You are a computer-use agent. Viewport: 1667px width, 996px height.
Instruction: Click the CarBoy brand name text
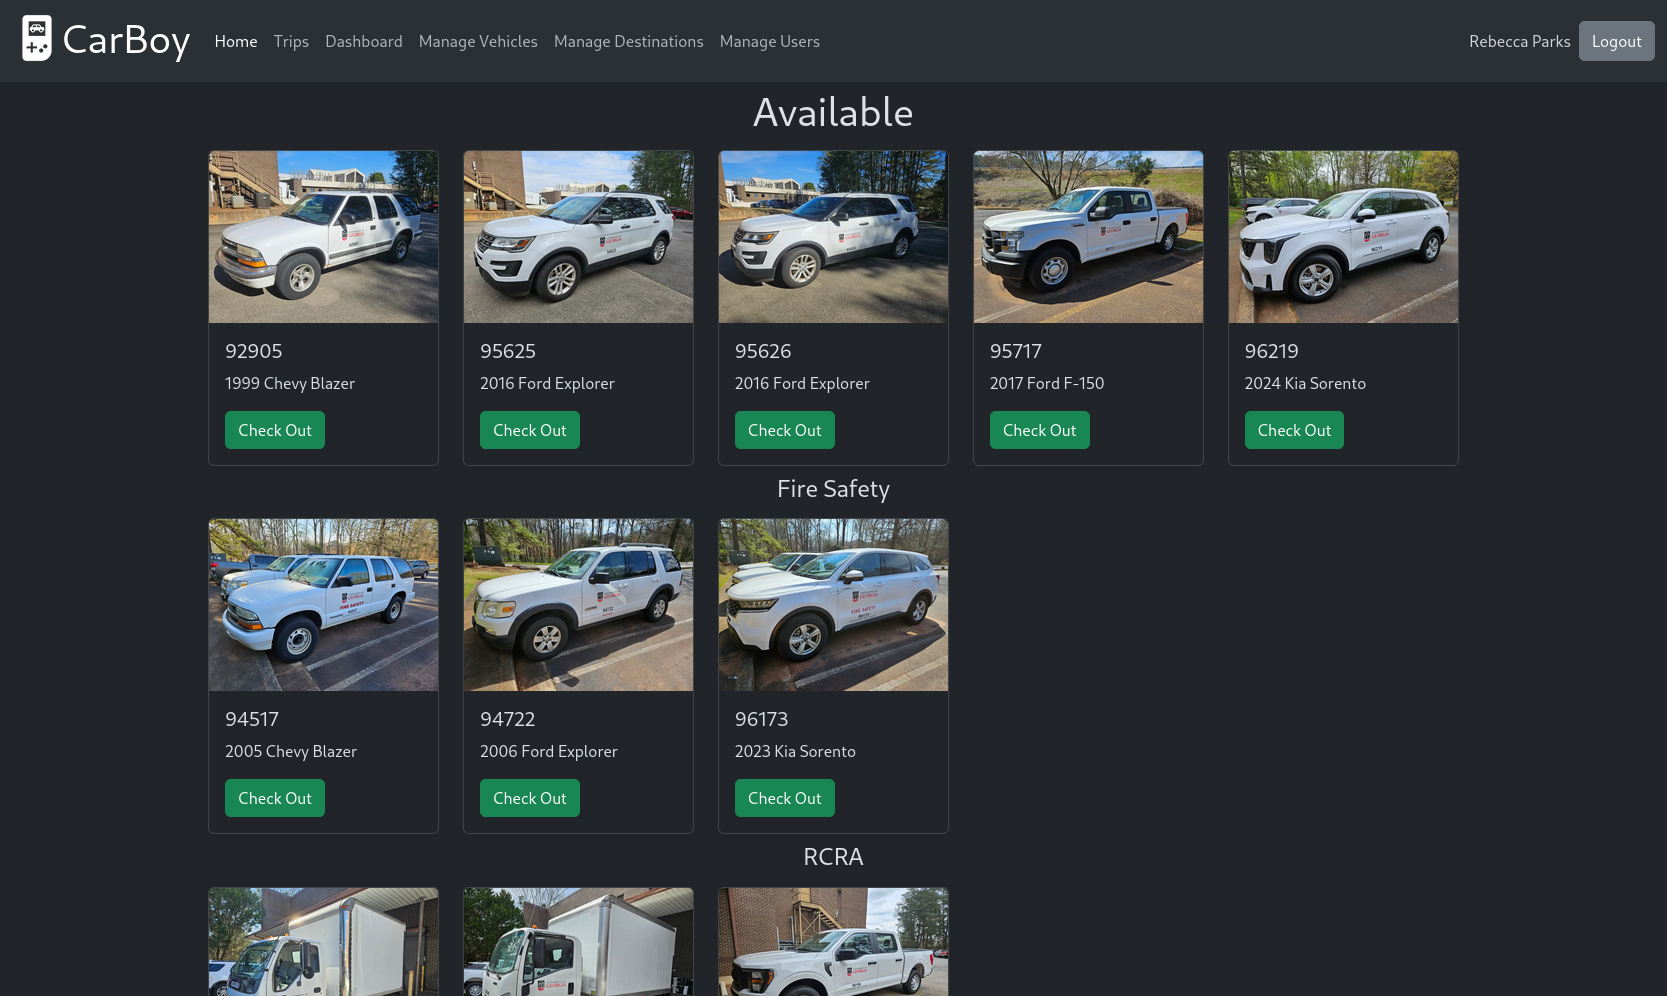pos(126,40)
